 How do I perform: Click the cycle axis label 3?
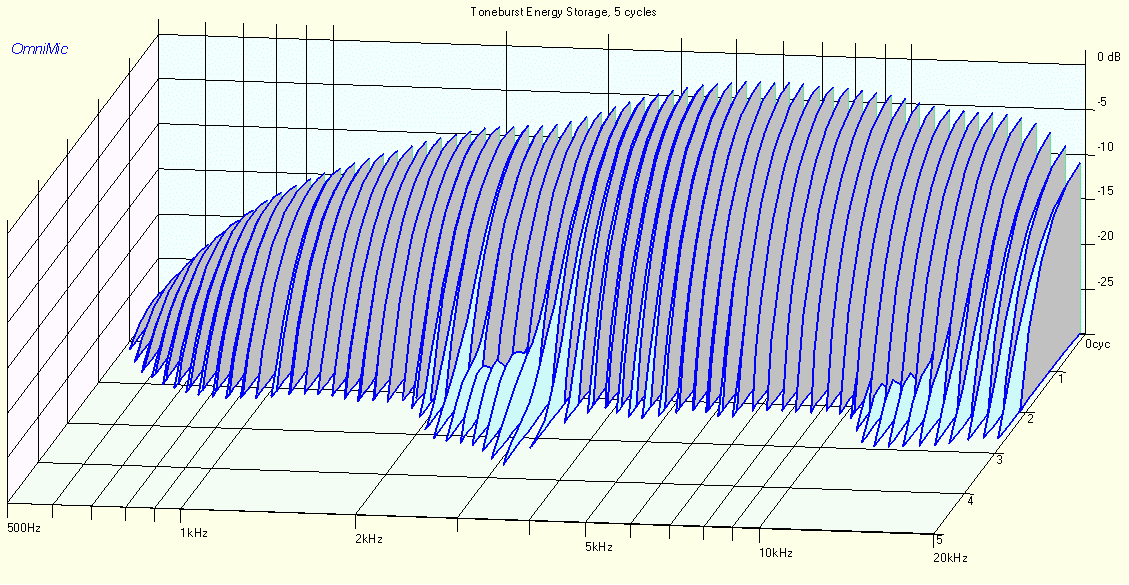(x=1001, y=460)
